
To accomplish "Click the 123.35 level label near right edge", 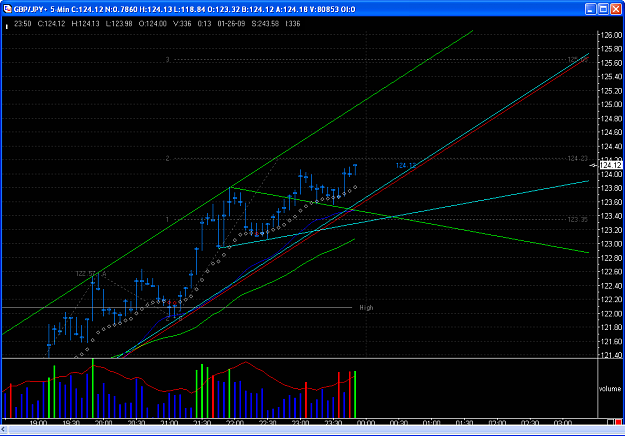I will pyautogui.click(x=577, y=220).
